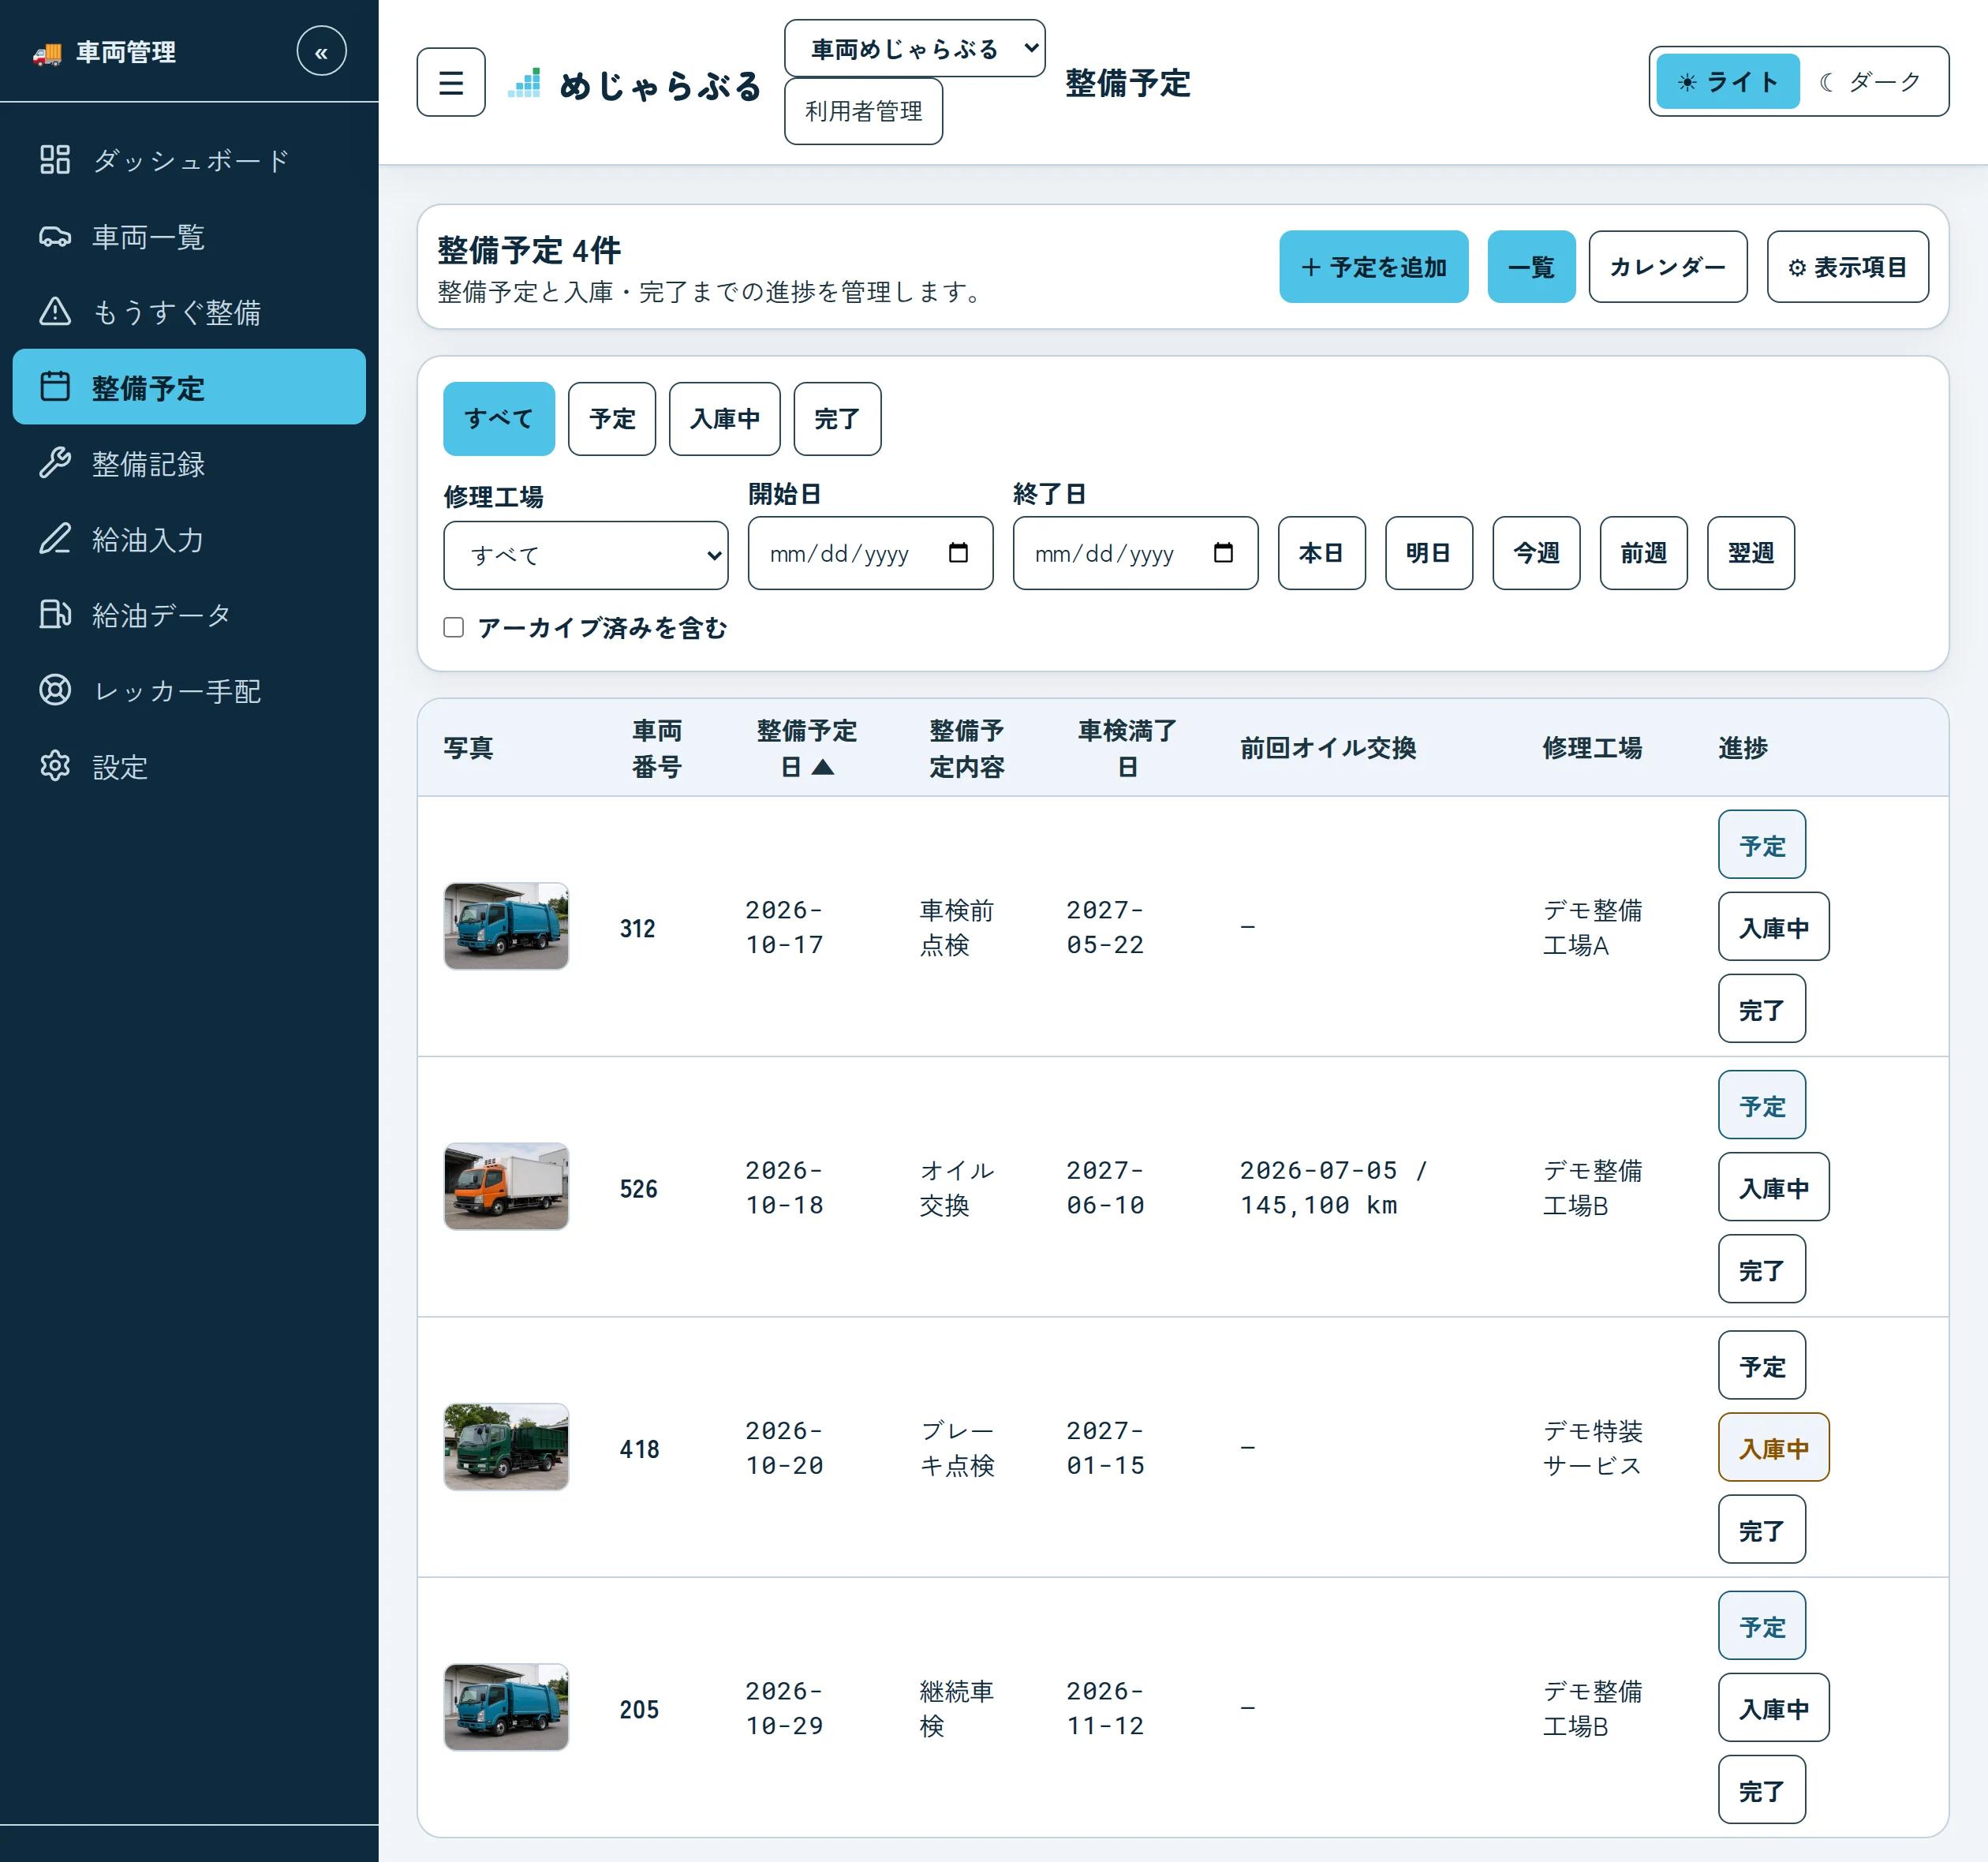This screenshot has width=1988, height=1862.
Task: Open photo thumbnail of vehicle 526
Action: 506,1187
